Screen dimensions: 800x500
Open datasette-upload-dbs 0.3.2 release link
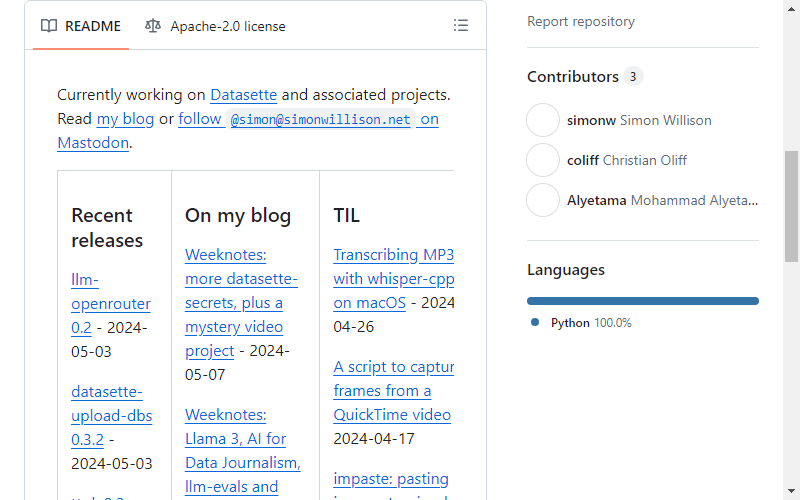(x=112, y=416)
